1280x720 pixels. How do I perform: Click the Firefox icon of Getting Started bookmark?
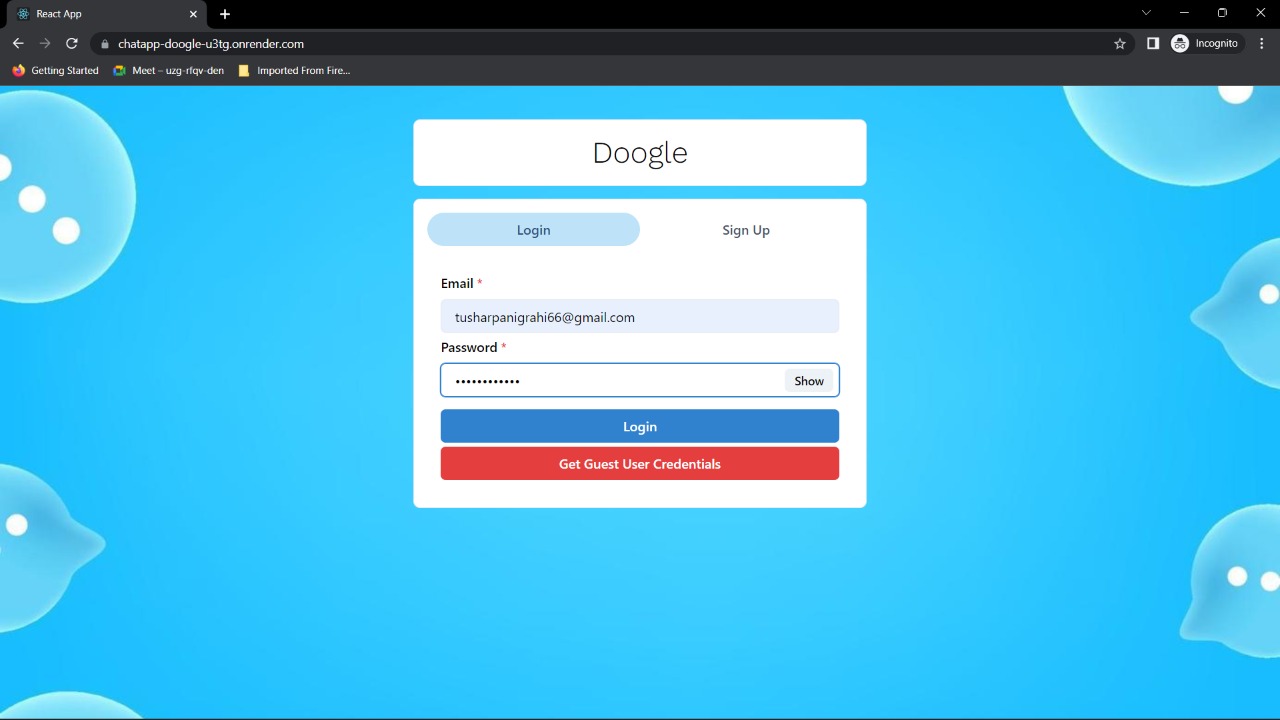[19, 71]
